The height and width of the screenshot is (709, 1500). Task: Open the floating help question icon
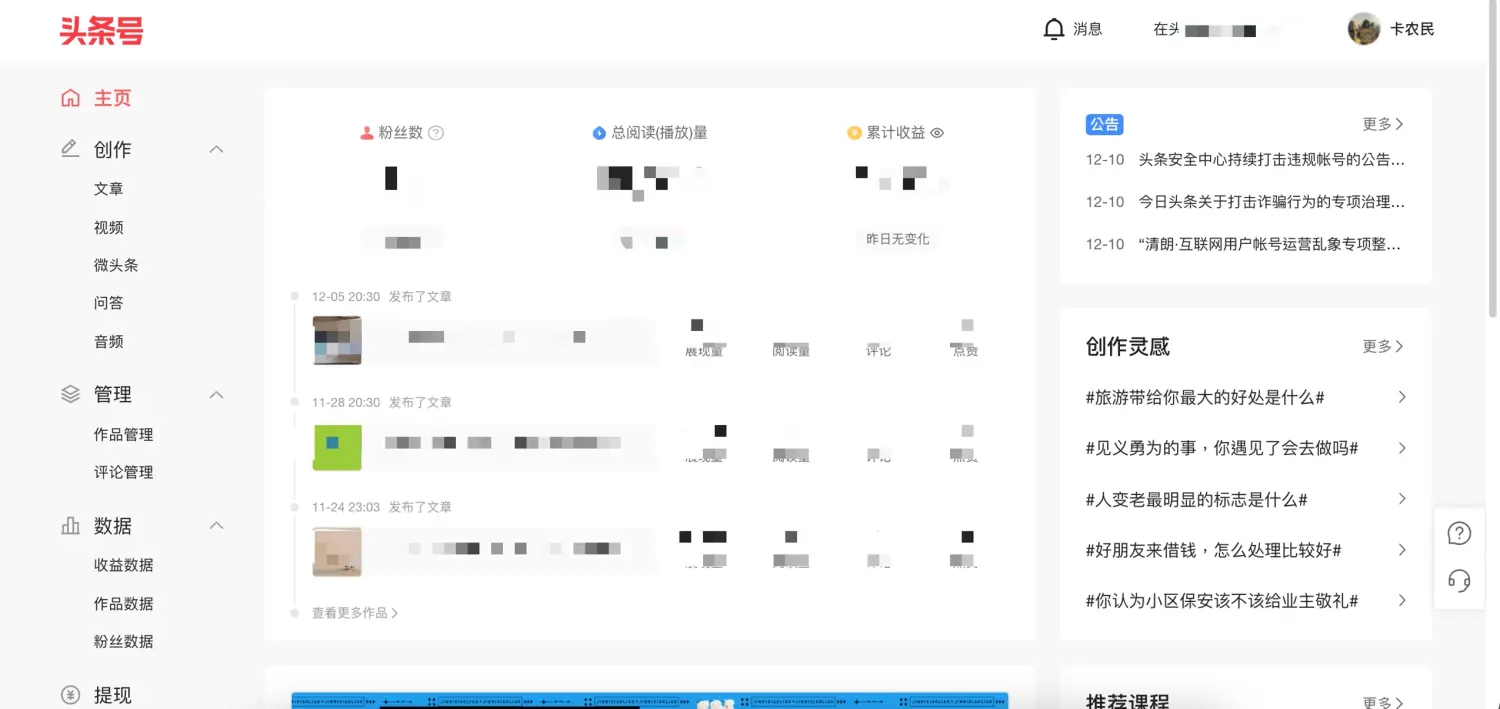click(1459, 534)
